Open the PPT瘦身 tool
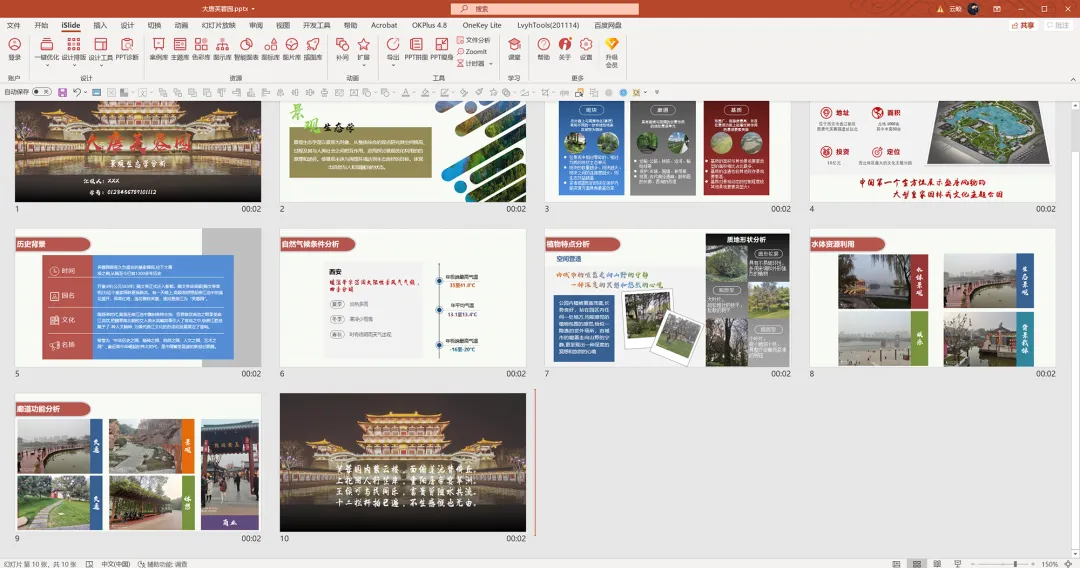The image size is (1080, 568). tap(442, 49)
